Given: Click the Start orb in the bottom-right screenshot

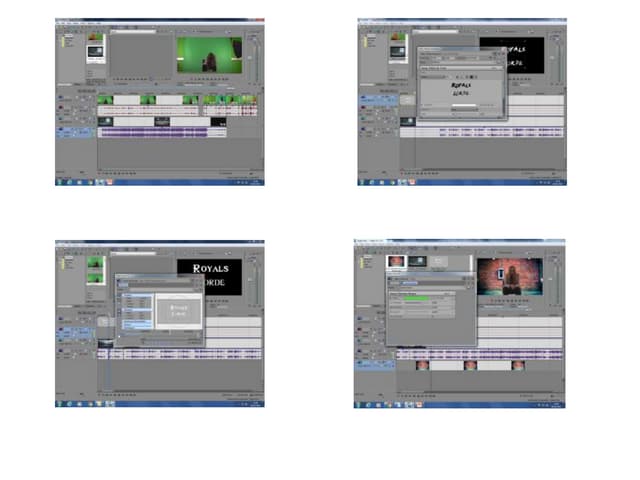Looking at the screenshot, I should point(359,405).
